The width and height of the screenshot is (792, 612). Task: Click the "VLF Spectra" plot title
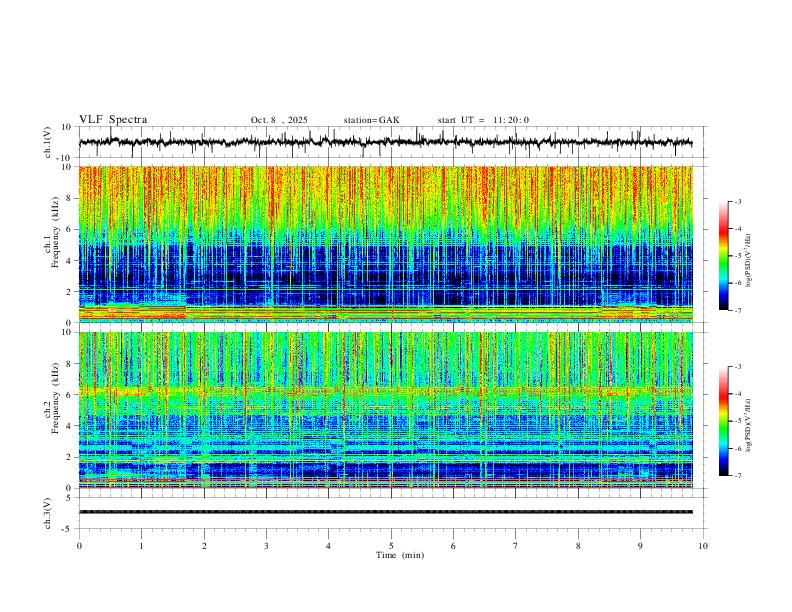(113, 120)
